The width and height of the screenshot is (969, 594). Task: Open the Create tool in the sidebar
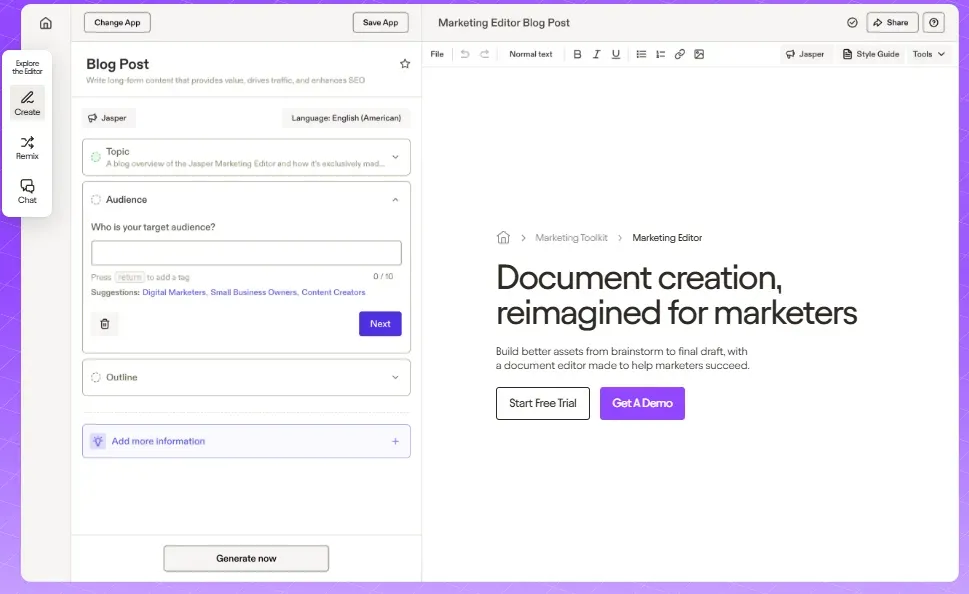click(x=27, y=103)
